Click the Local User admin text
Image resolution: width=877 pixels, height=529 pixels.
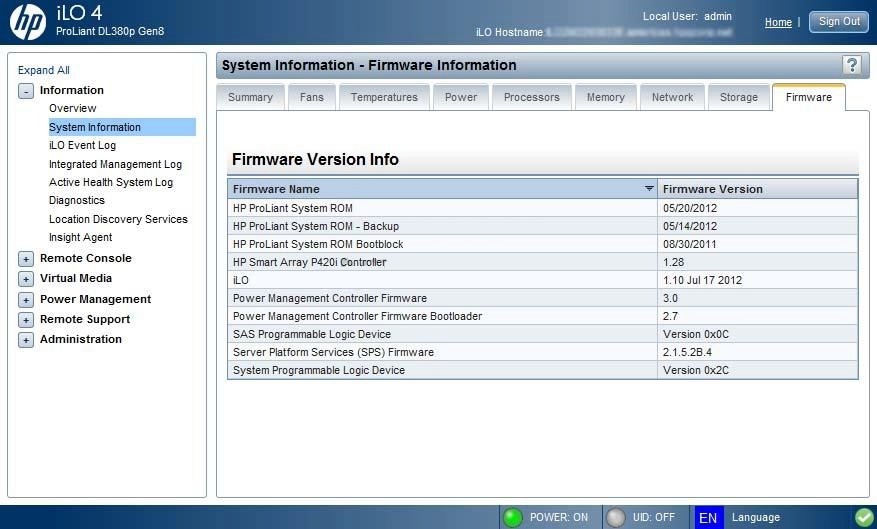point(687,16)
